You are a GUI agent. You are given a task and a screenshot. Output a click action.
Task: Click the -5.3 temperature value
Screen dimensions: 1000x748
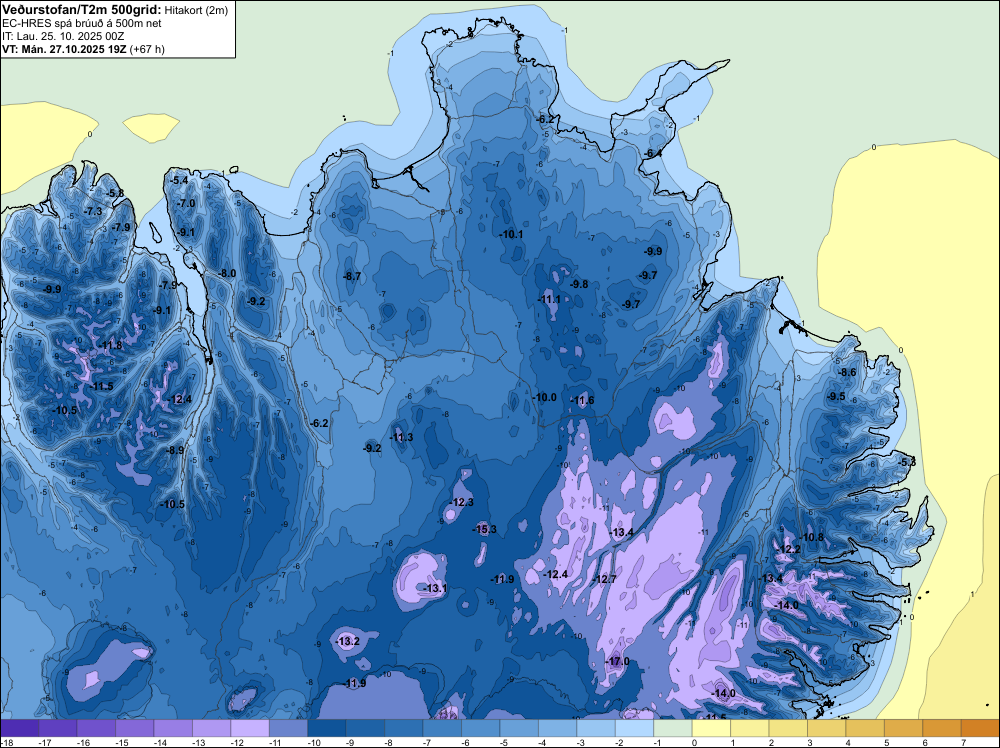point(908,462)
